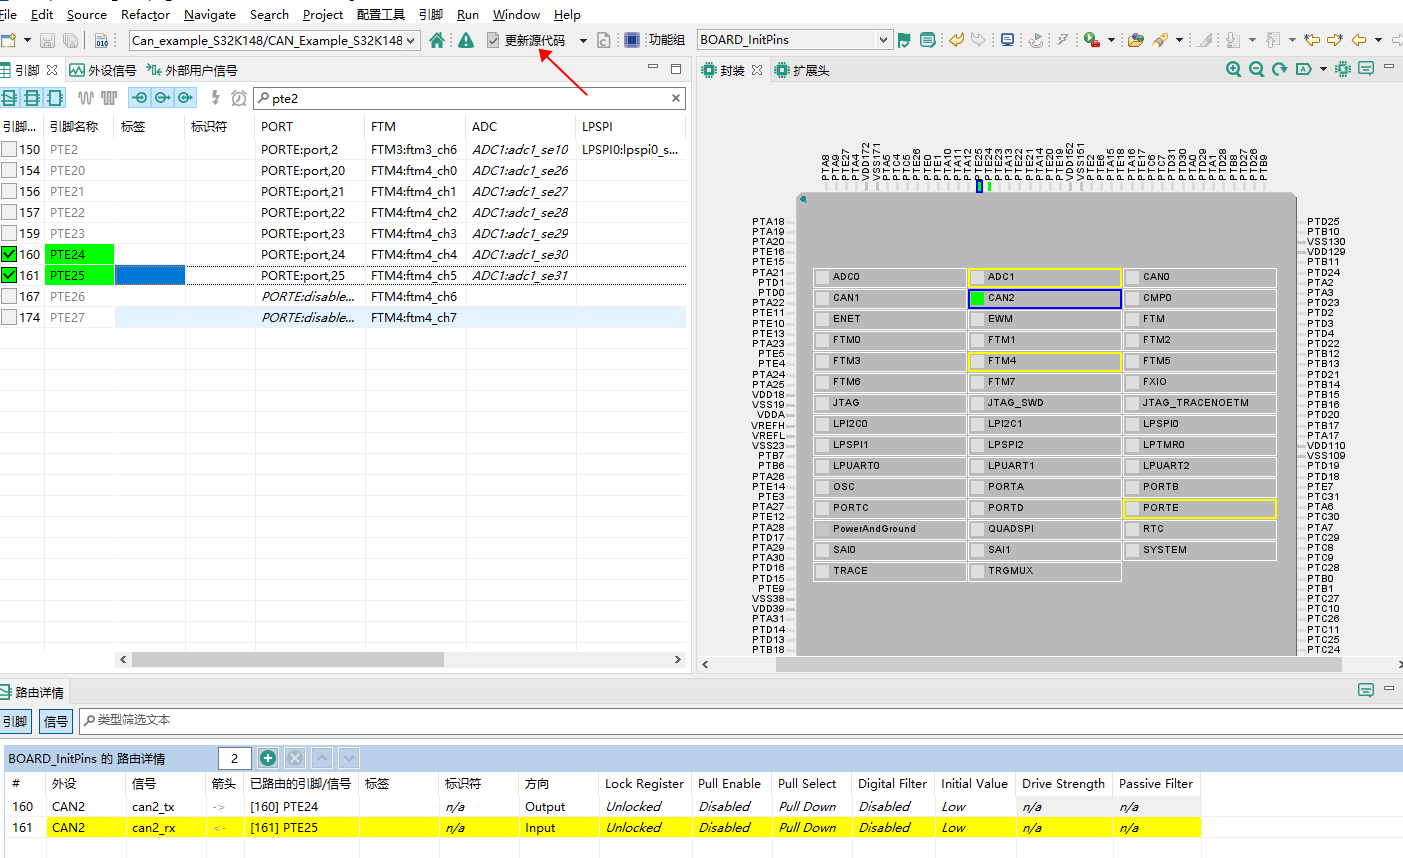Click the green Home overview icon
Screen dimensions: 1403x858
(436, 40)
